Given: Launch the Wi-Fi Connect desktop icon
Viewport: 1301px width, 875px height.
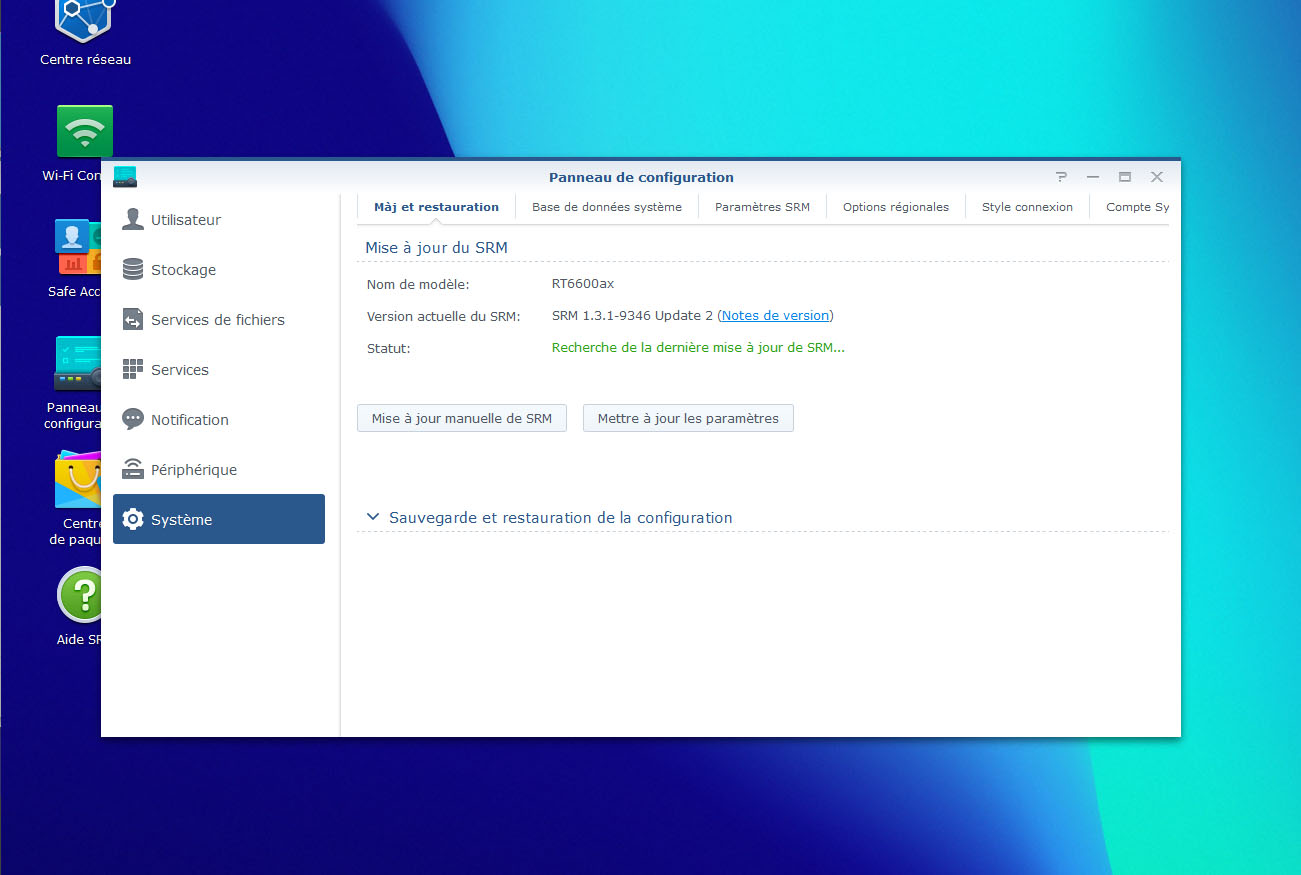Looking at the screenshot, I should 85,132.
